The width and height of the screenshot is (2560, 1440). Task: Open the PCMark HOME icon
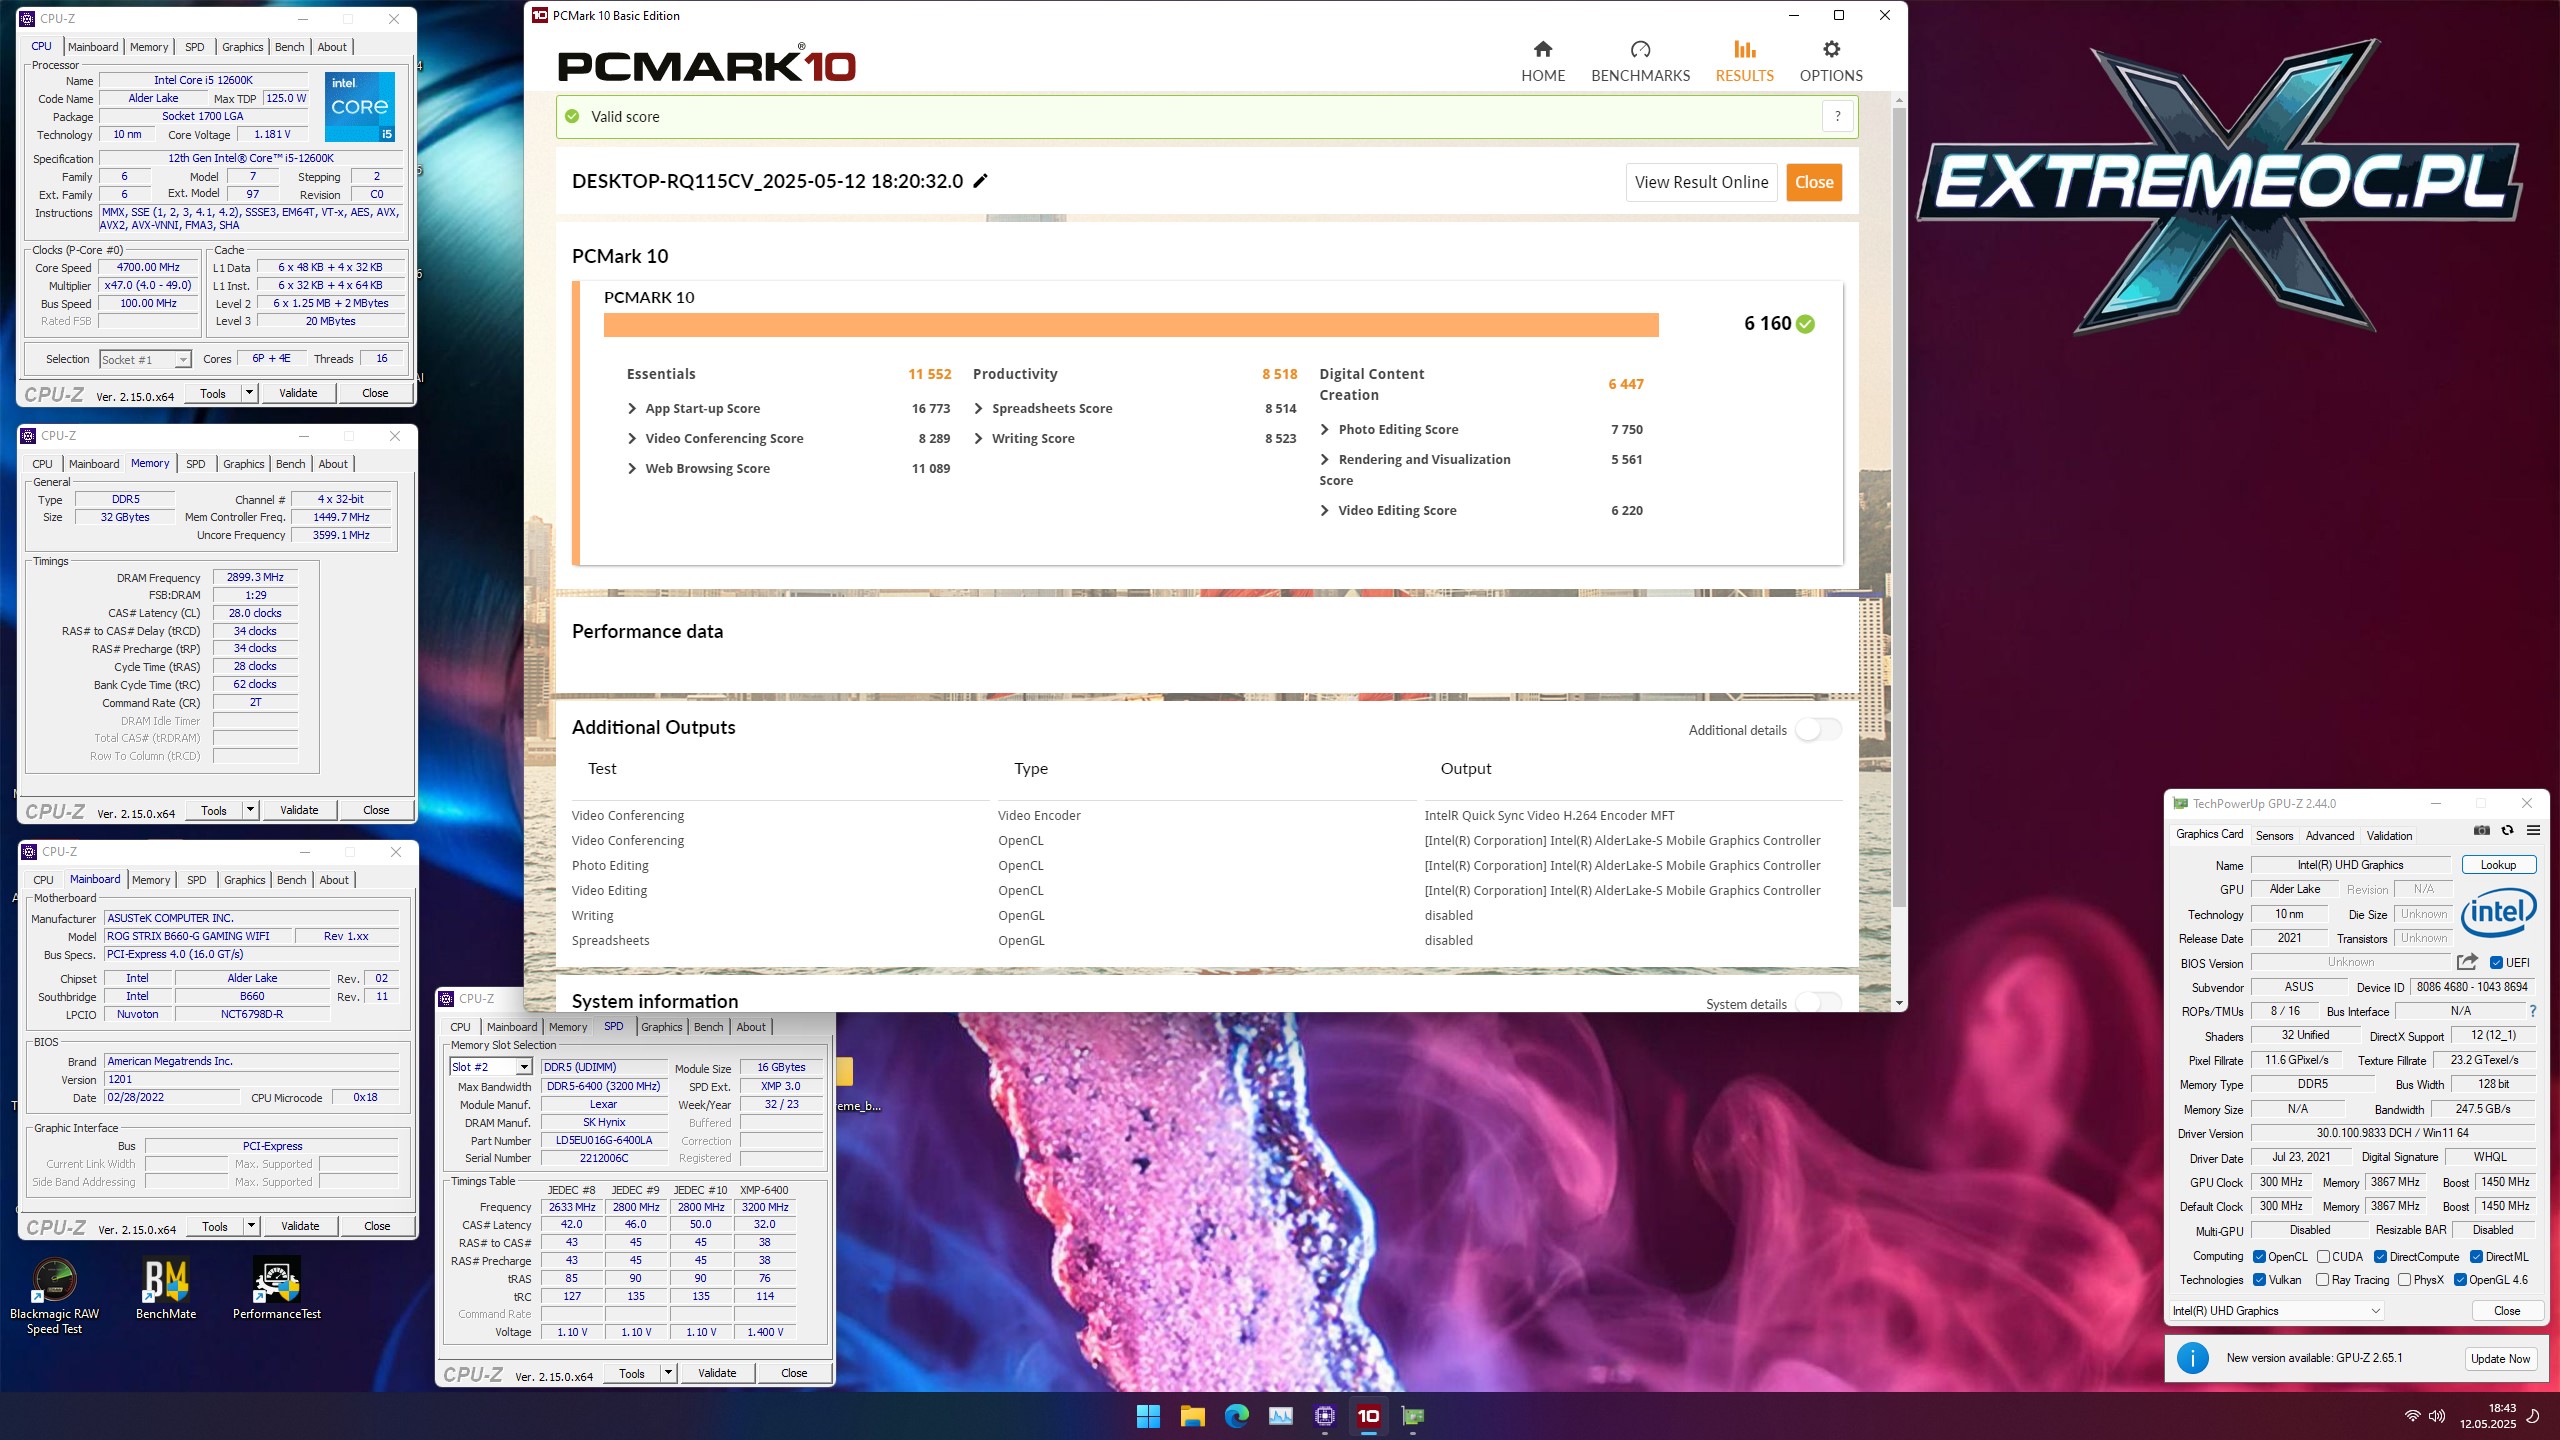[1543, 49]
